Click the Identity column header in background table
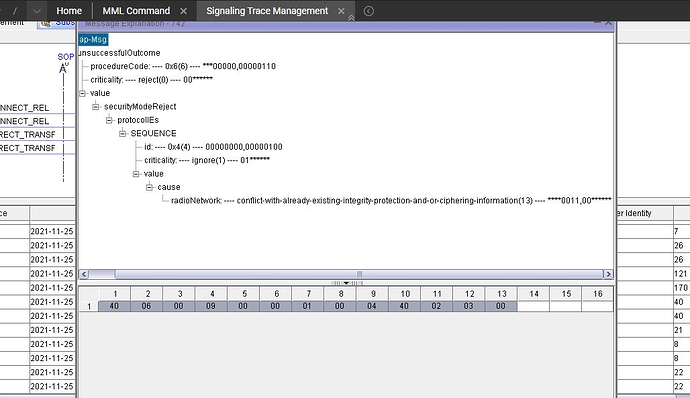The image size is (690, 398). click(x=644, y=214)
